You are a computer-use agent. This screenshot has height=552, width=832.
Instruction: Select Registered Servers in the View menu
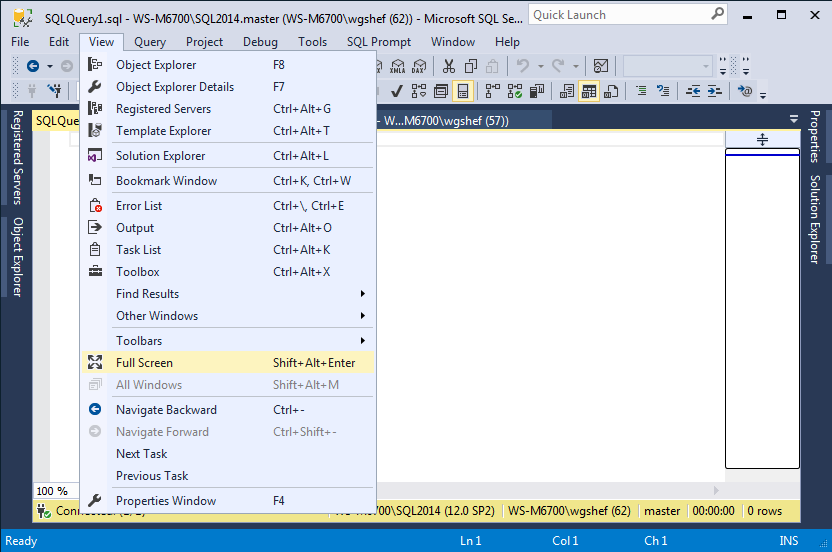[228, 109]
